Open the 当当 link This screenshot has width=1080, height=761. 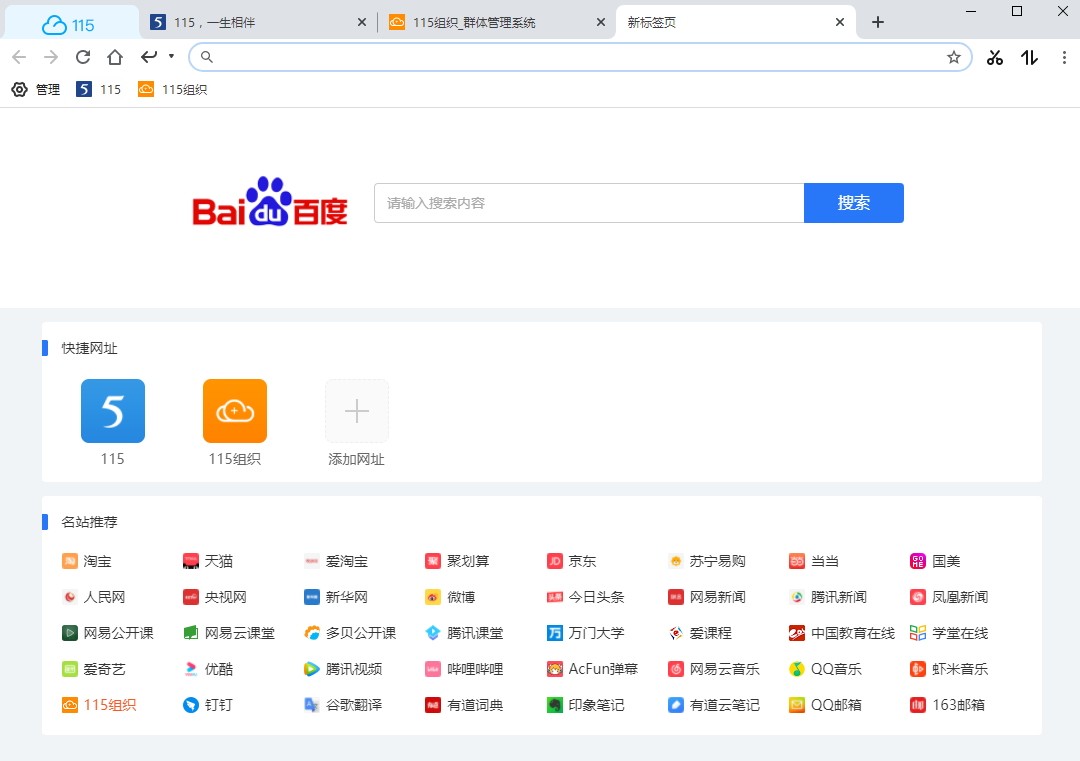(814, 561)
